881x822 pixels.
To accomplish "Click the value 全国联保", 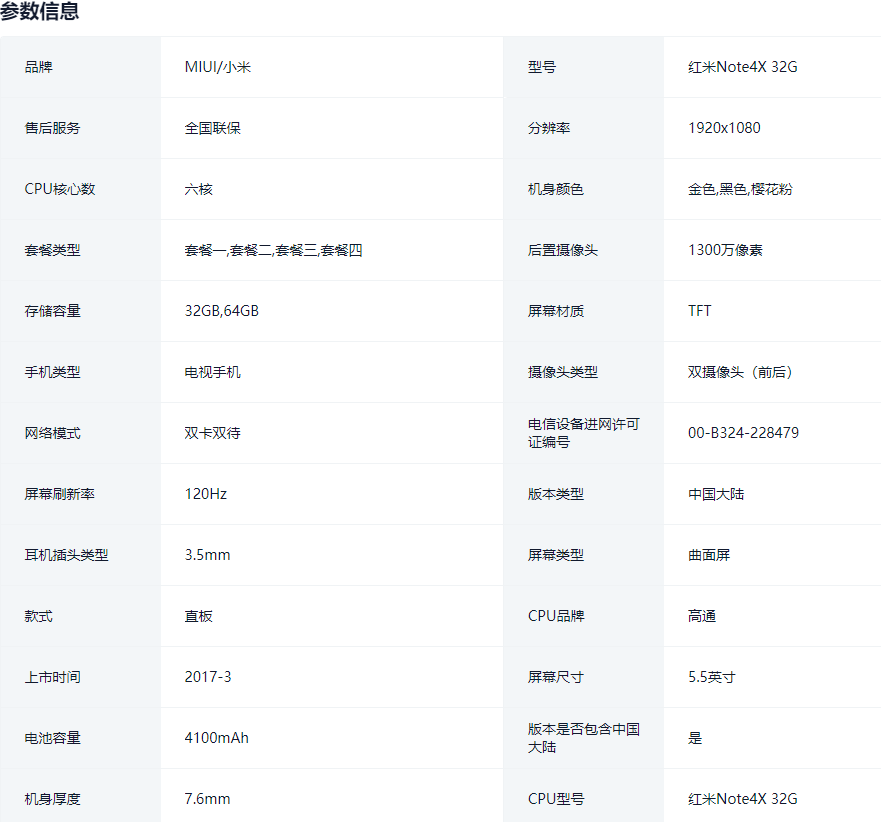I will 212,128.
